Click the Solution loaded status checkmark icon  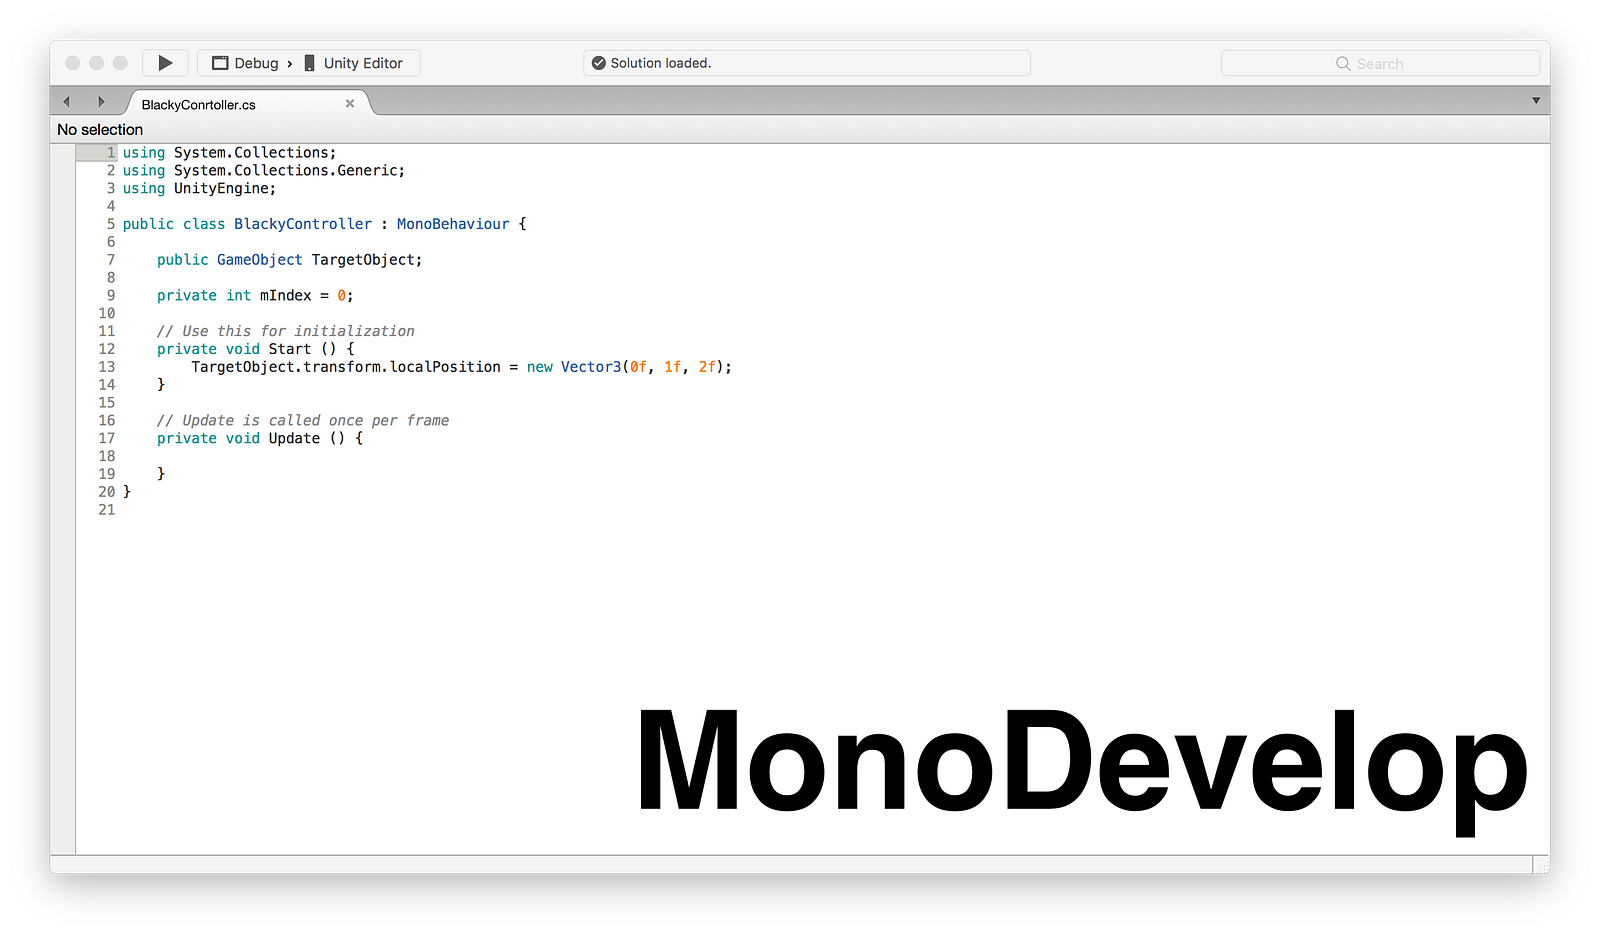[x=598, y=63]
